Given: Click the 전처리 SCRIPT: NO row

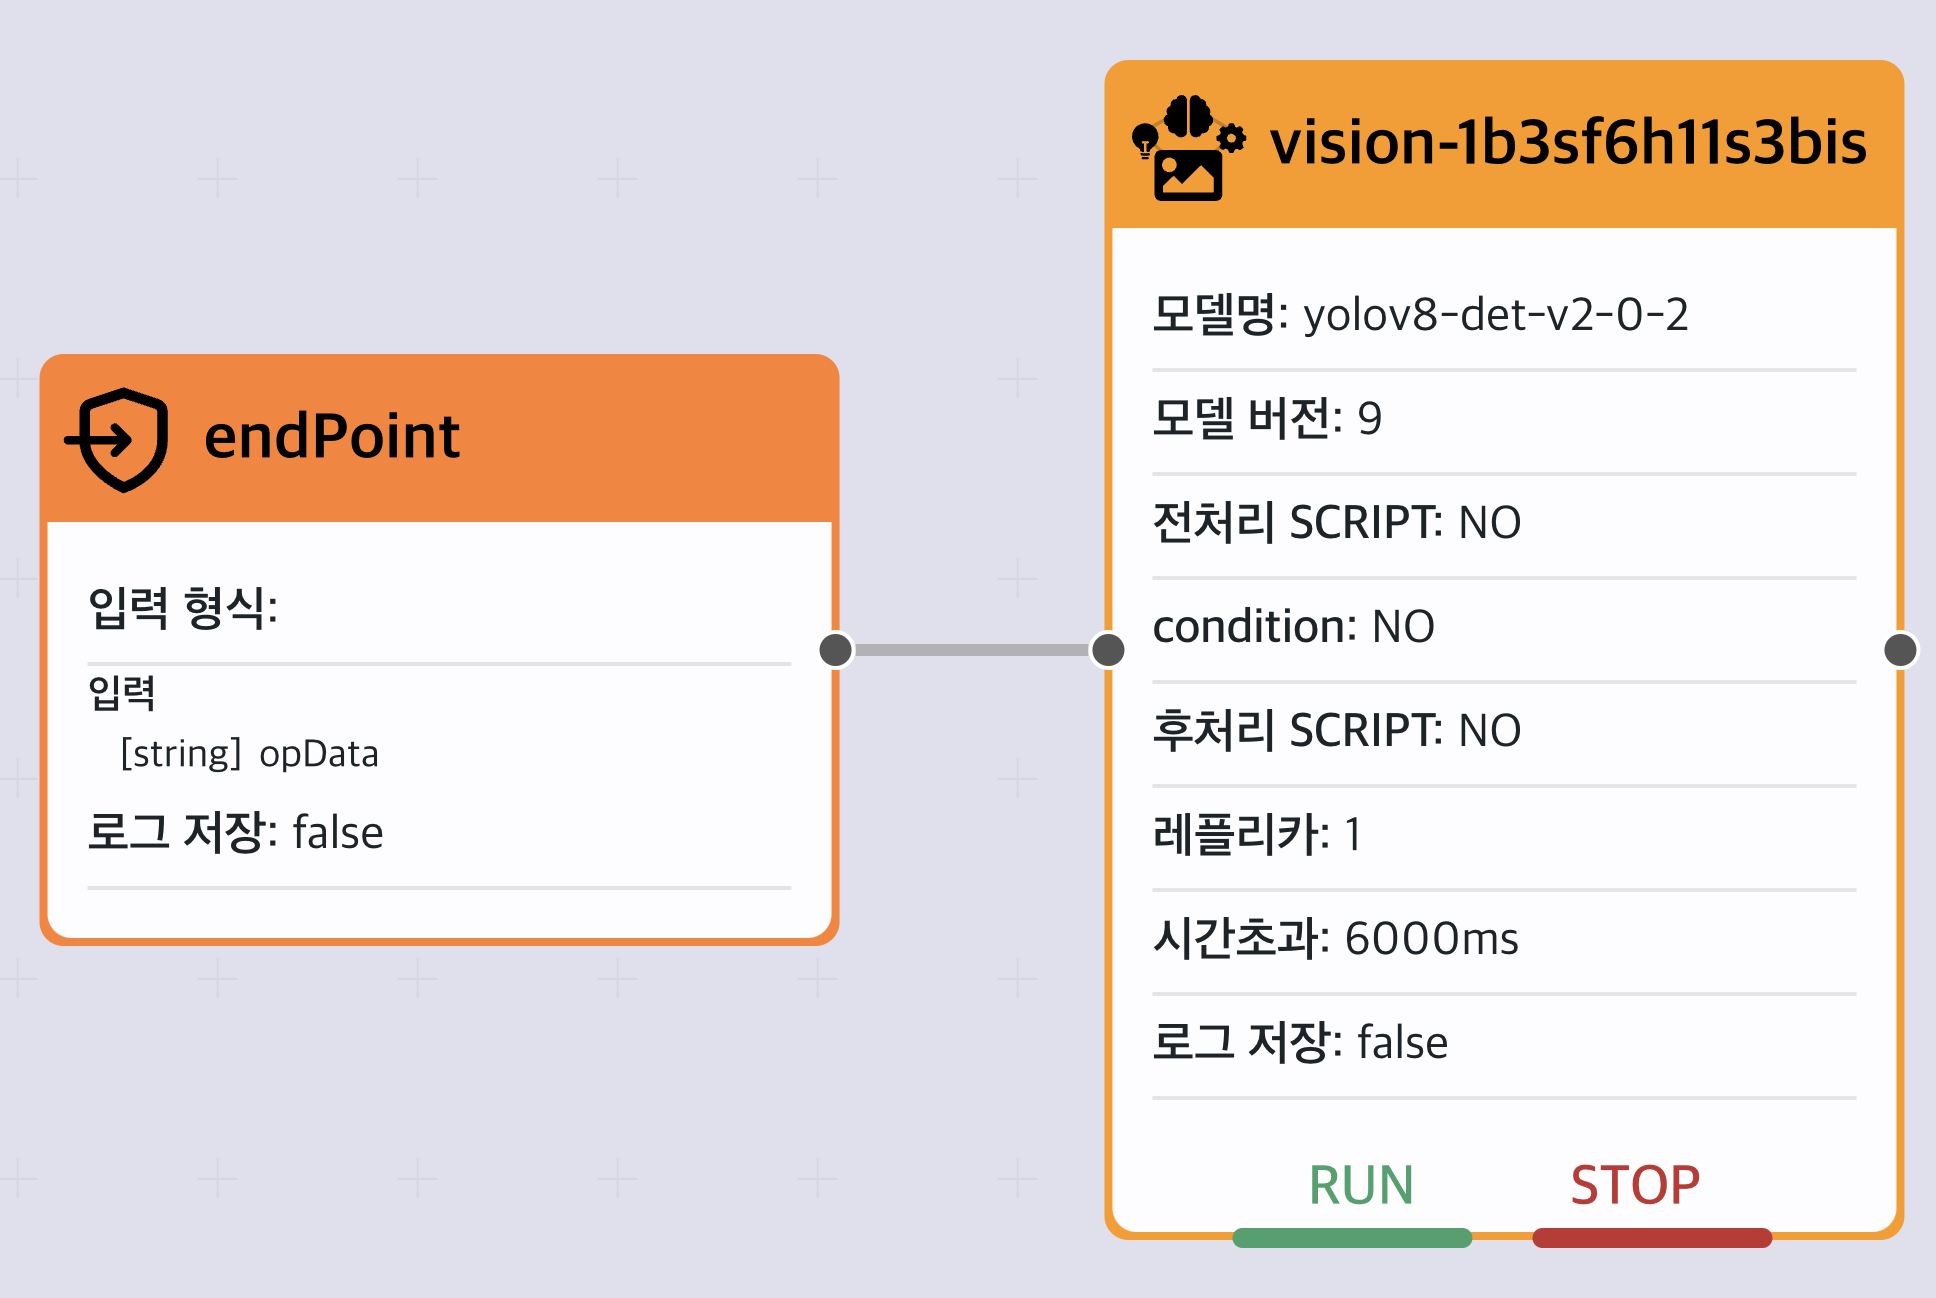Looking at the screenshot, I should (x=1504, y=524).
